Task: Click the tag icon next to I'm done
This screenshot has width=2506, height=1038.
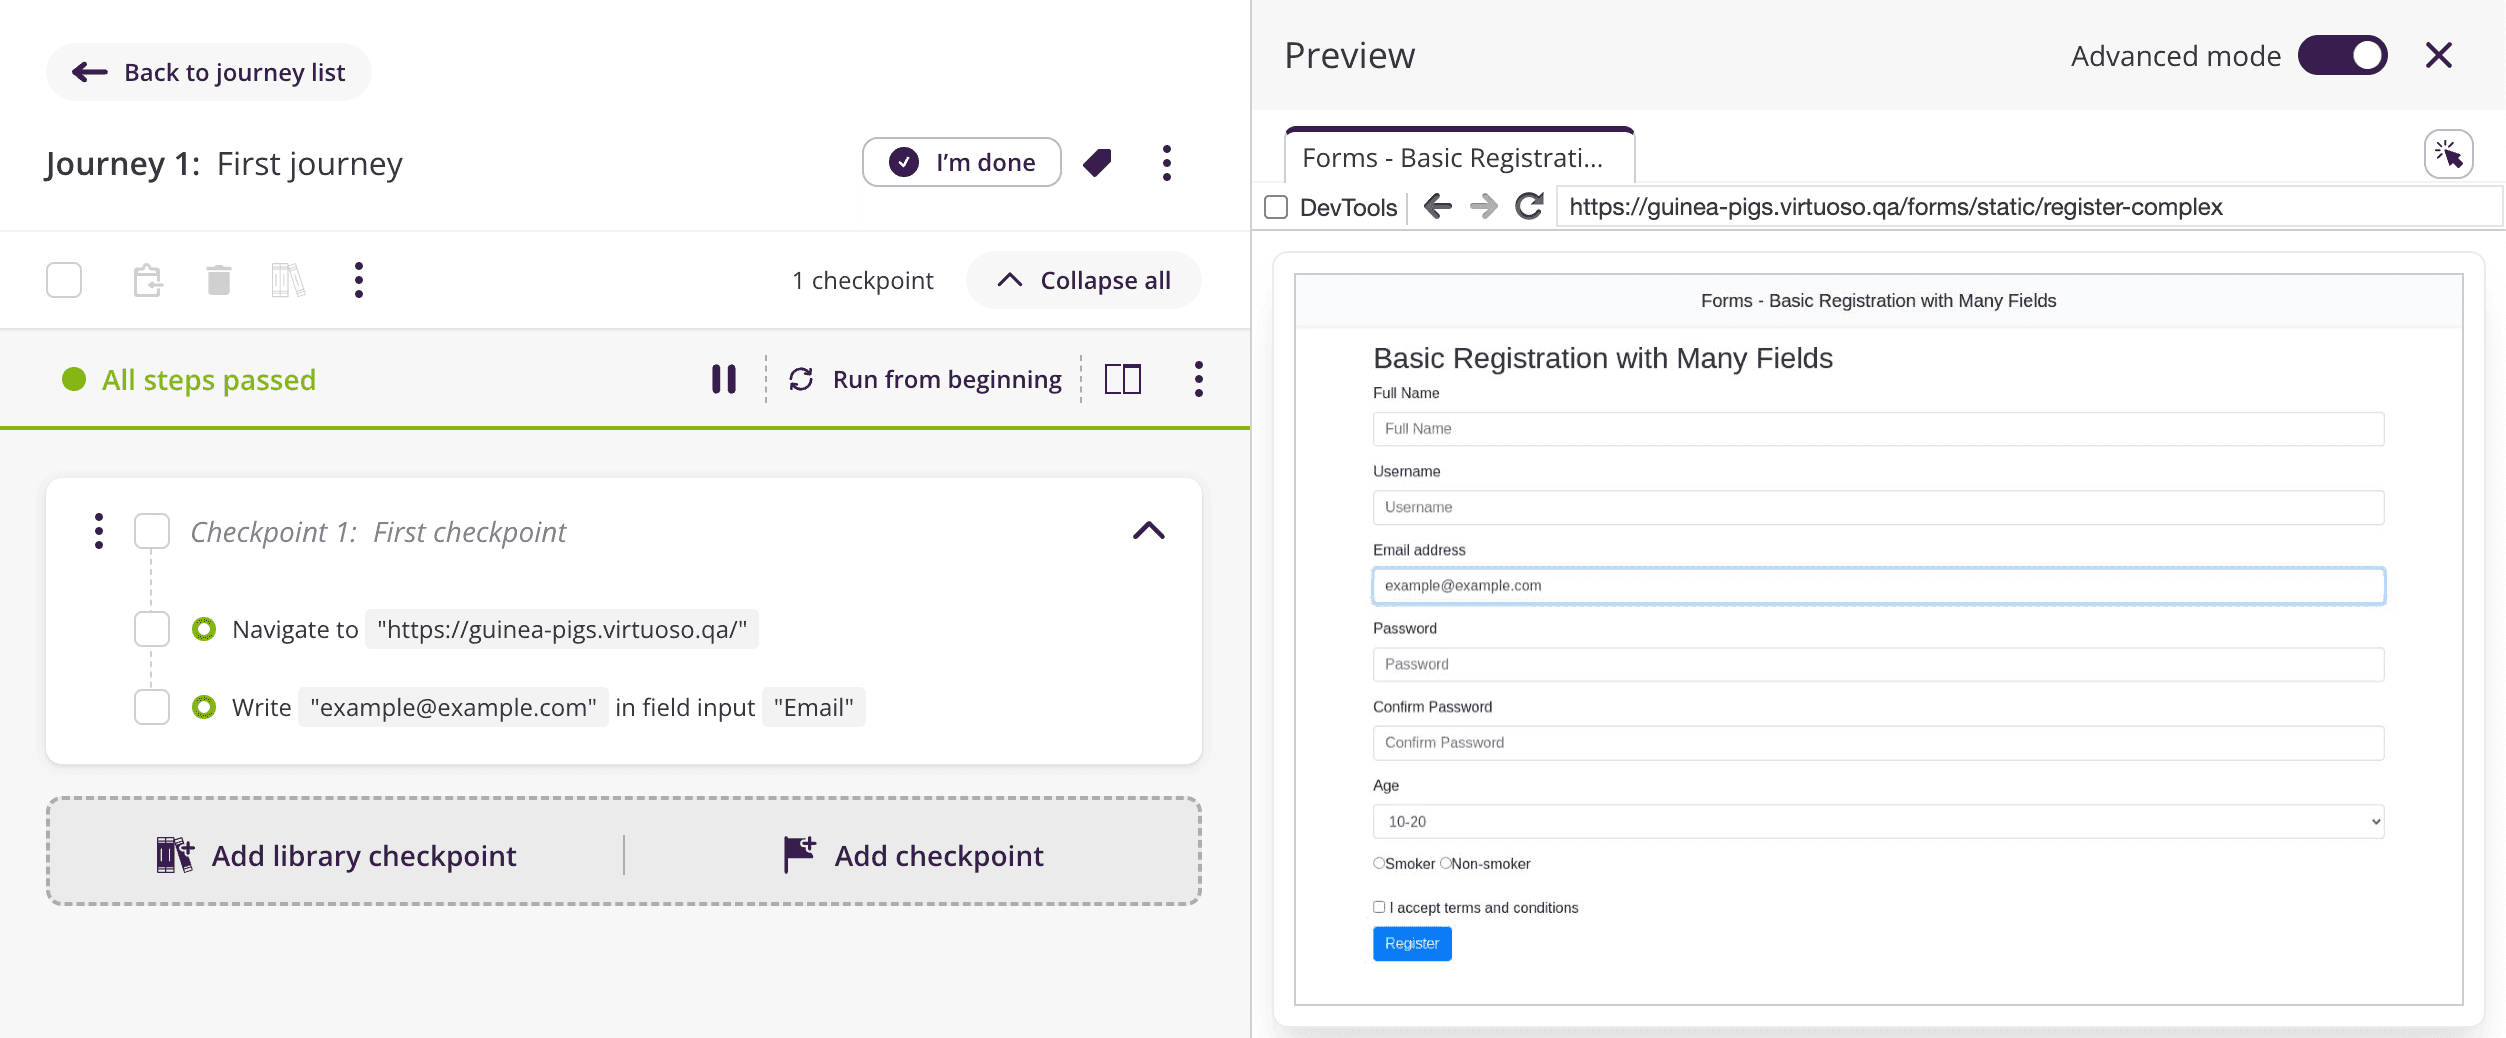Action: point(1097,163)
